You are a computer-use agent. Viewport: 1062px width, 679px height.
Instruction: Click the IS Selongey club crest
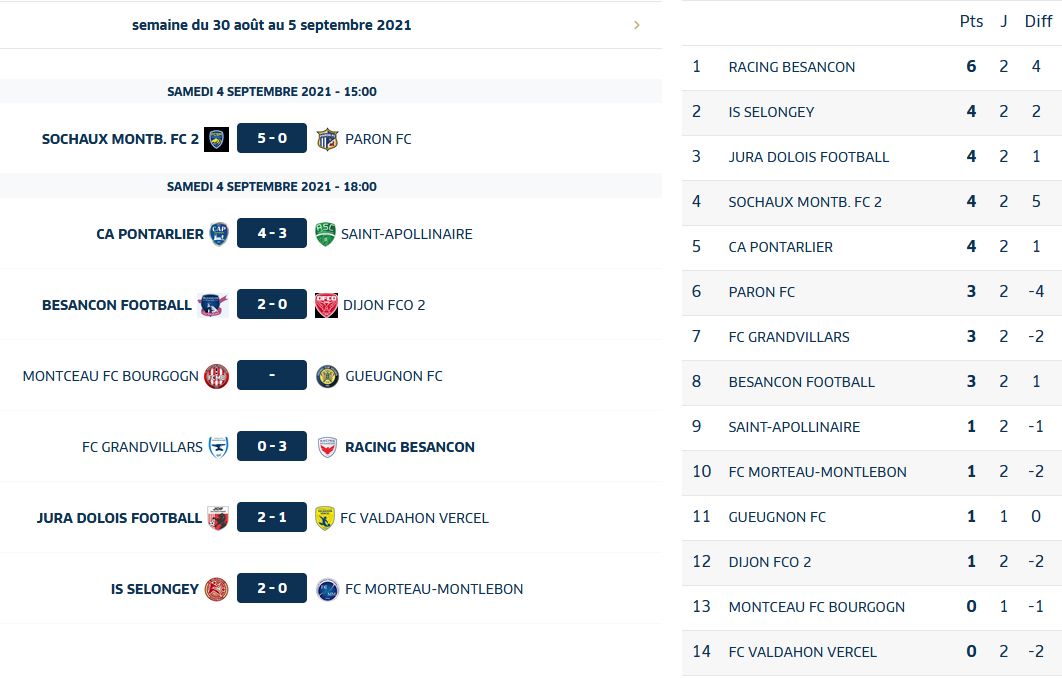[x=216, y=589]
